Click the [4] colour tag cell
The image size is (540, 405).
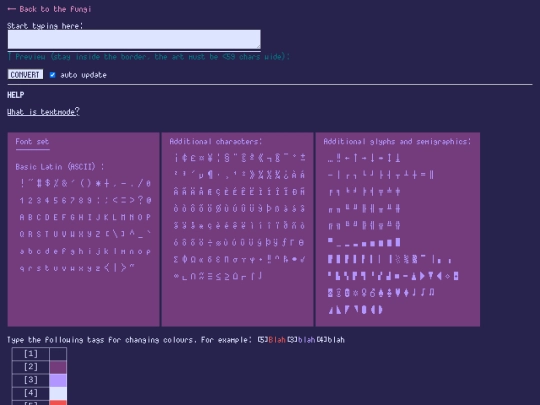pos(31,393)
